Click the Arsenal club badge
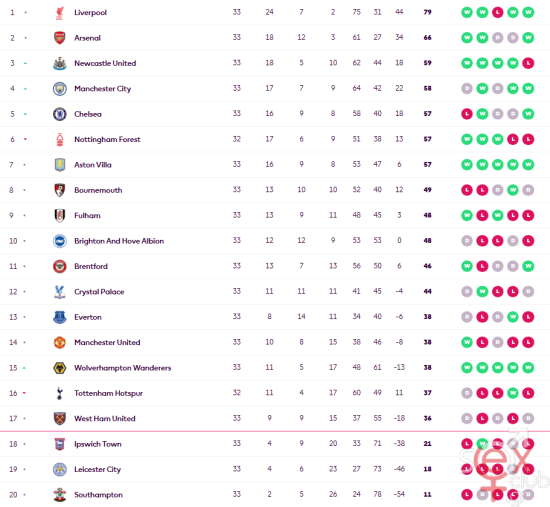The width and height of the screenshot is (550, 507). 60,38
